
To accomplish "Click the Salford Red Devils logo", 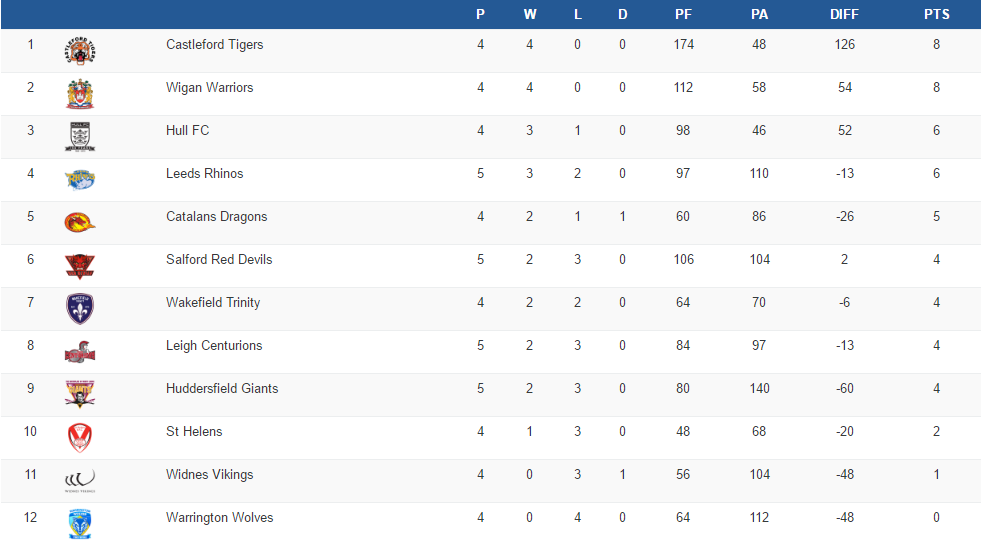I will click(x=80, y=266).
